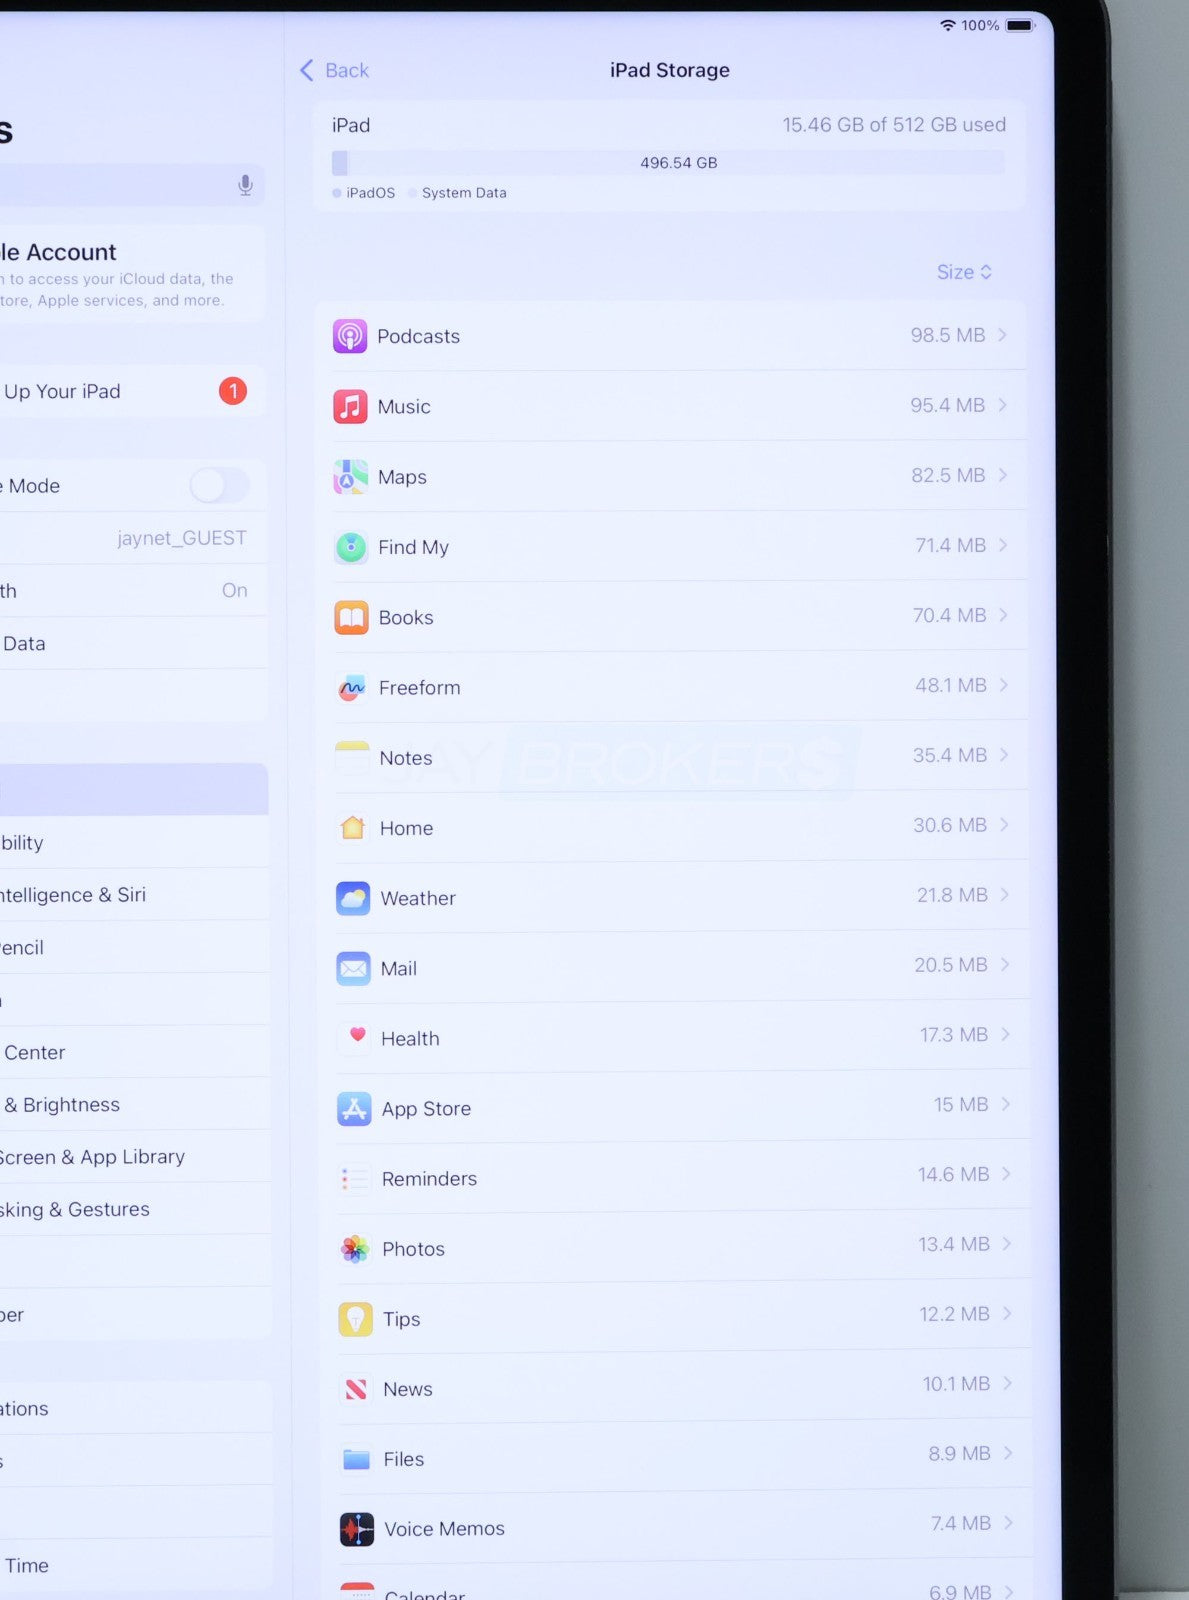
Task: Open the App Store storage row
Action: [x=670, y=1108]
